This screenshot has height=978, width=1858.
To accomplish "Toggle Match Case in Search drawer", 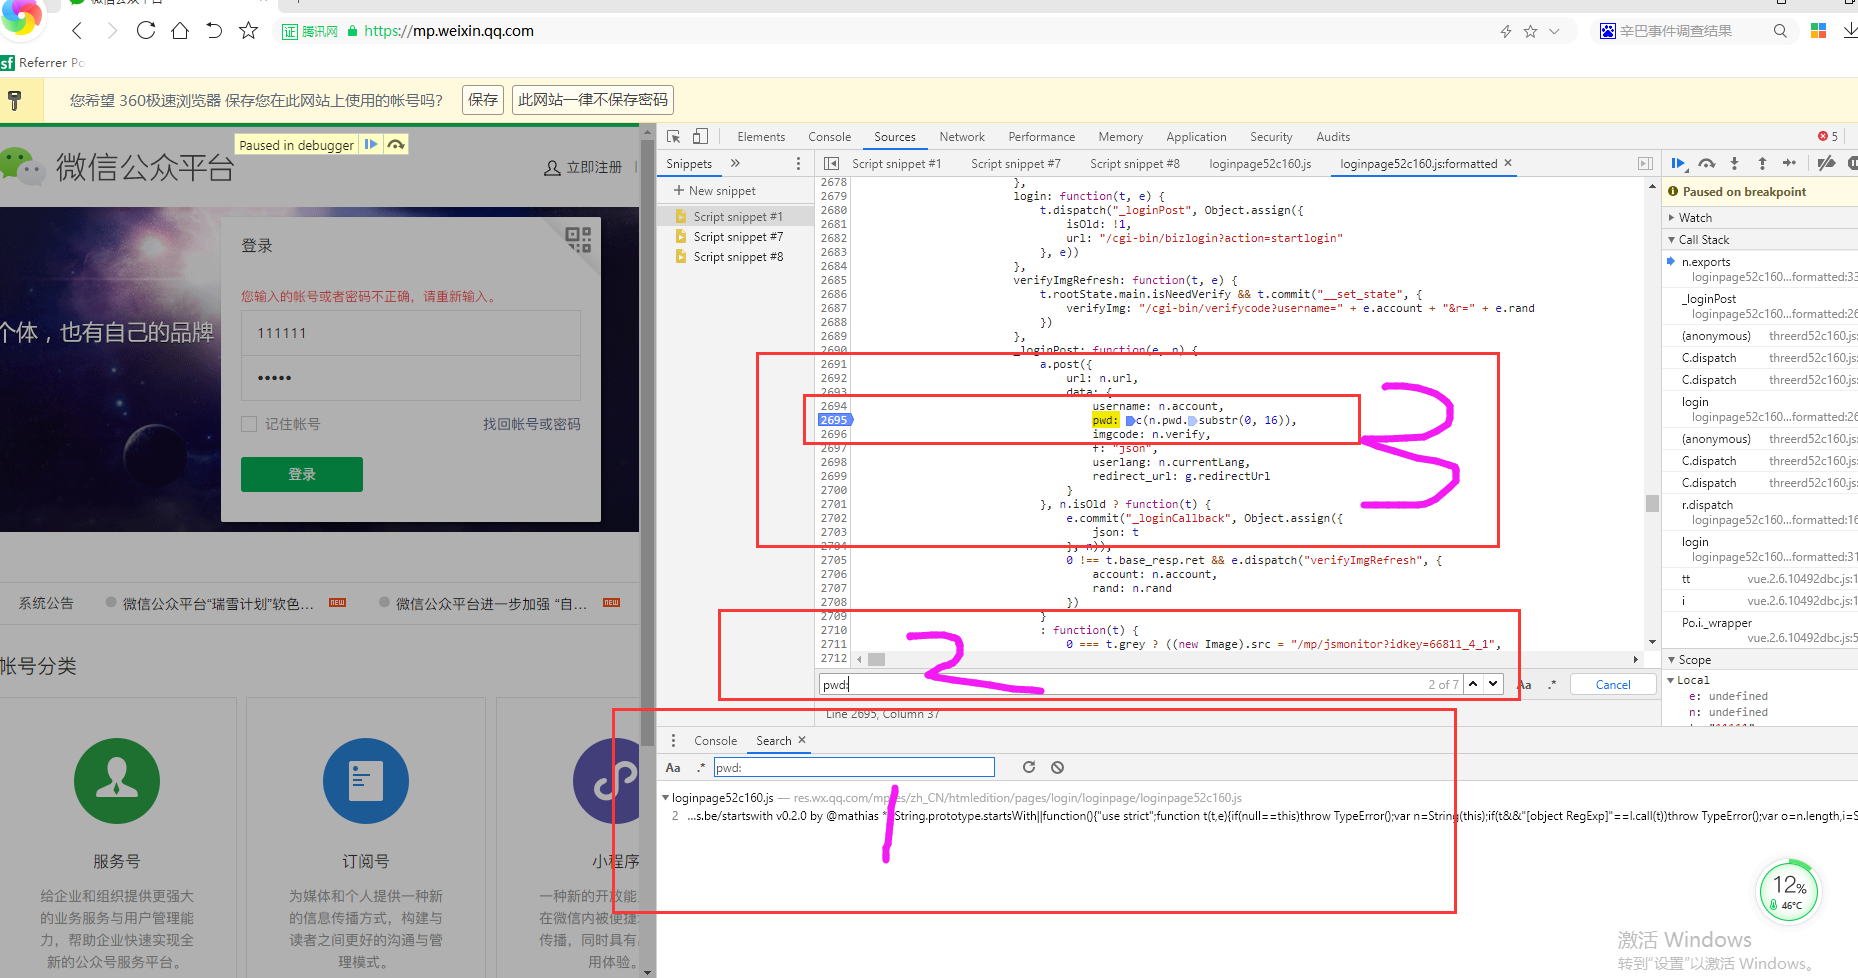I will coord(673,768).
